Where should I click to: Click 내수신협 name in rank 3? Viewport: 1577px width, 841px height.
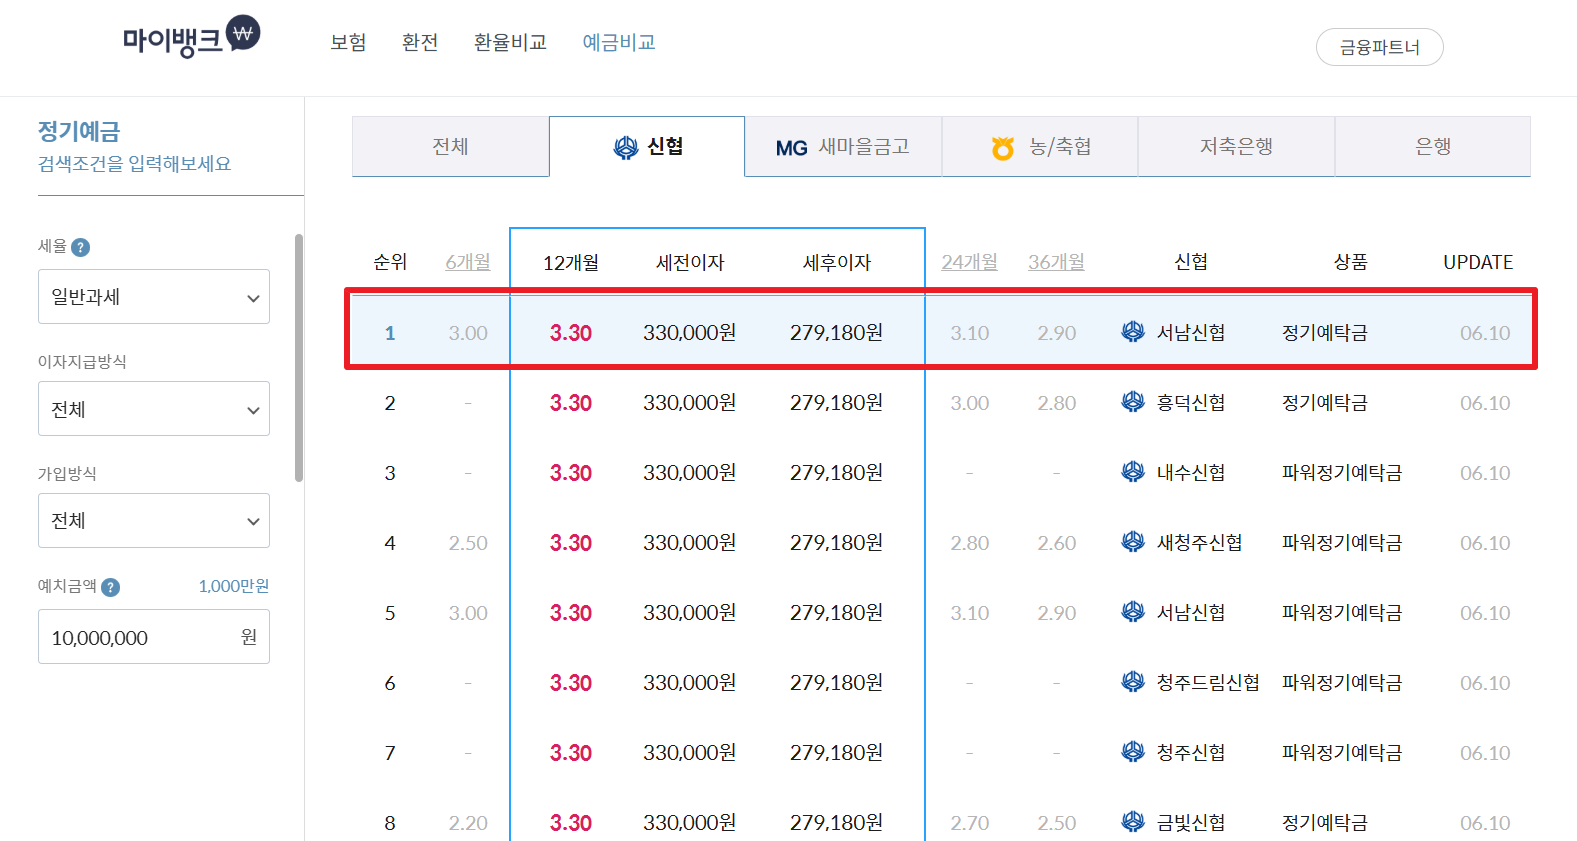click(x=1191, y=473)
